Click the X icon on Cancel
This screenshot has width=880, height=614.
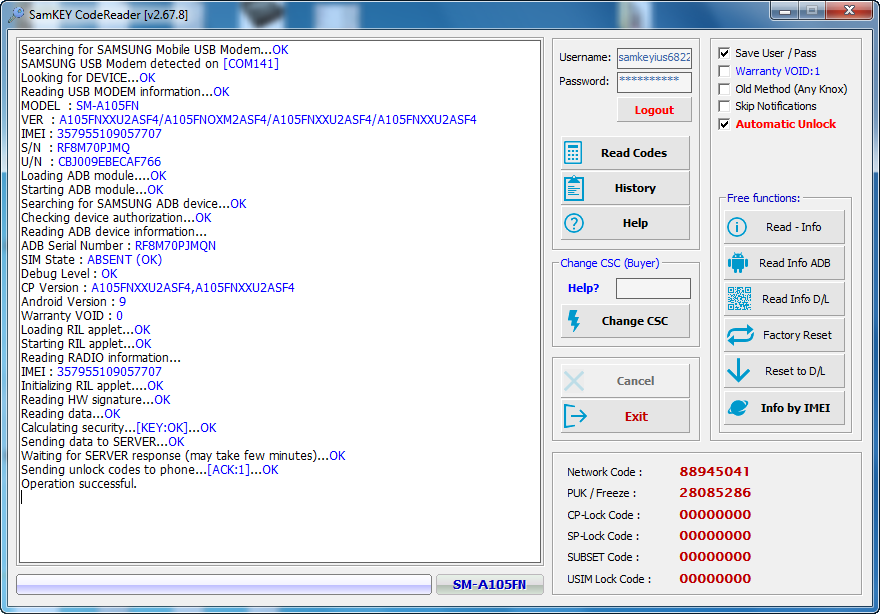(x=574, y=381)
